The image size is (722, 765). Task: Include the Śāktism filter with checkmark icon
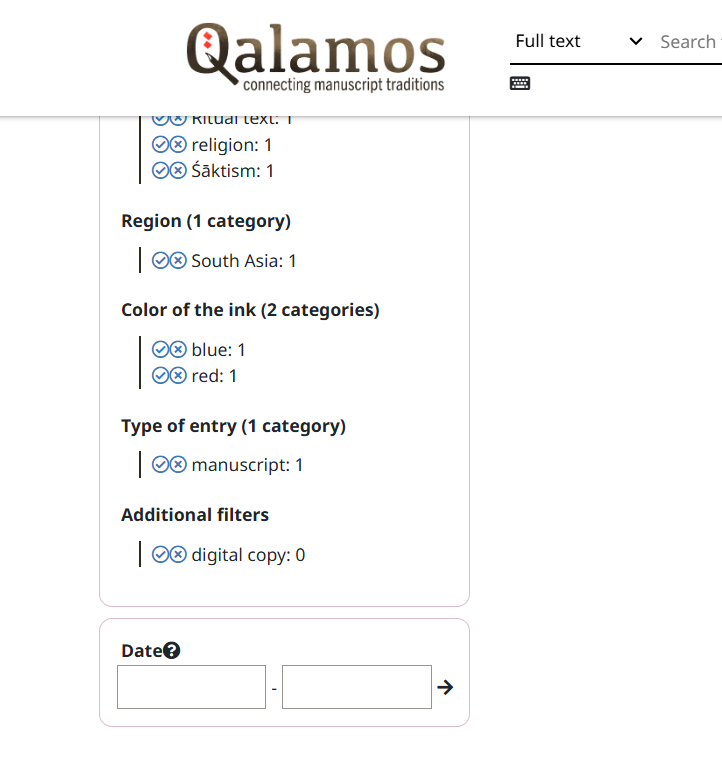click(x=160, y=171)
